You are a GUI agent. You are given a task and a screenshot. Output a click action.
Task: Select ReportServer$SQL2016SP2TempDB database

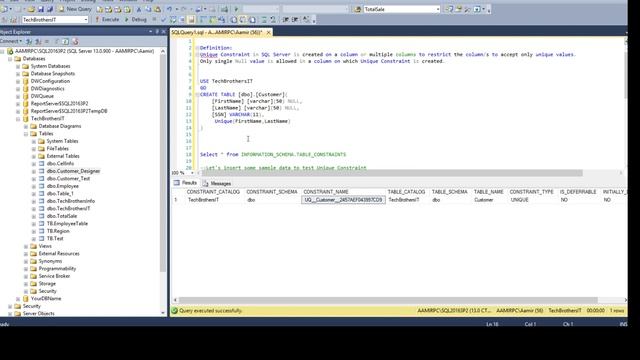[x=69, y=111]
